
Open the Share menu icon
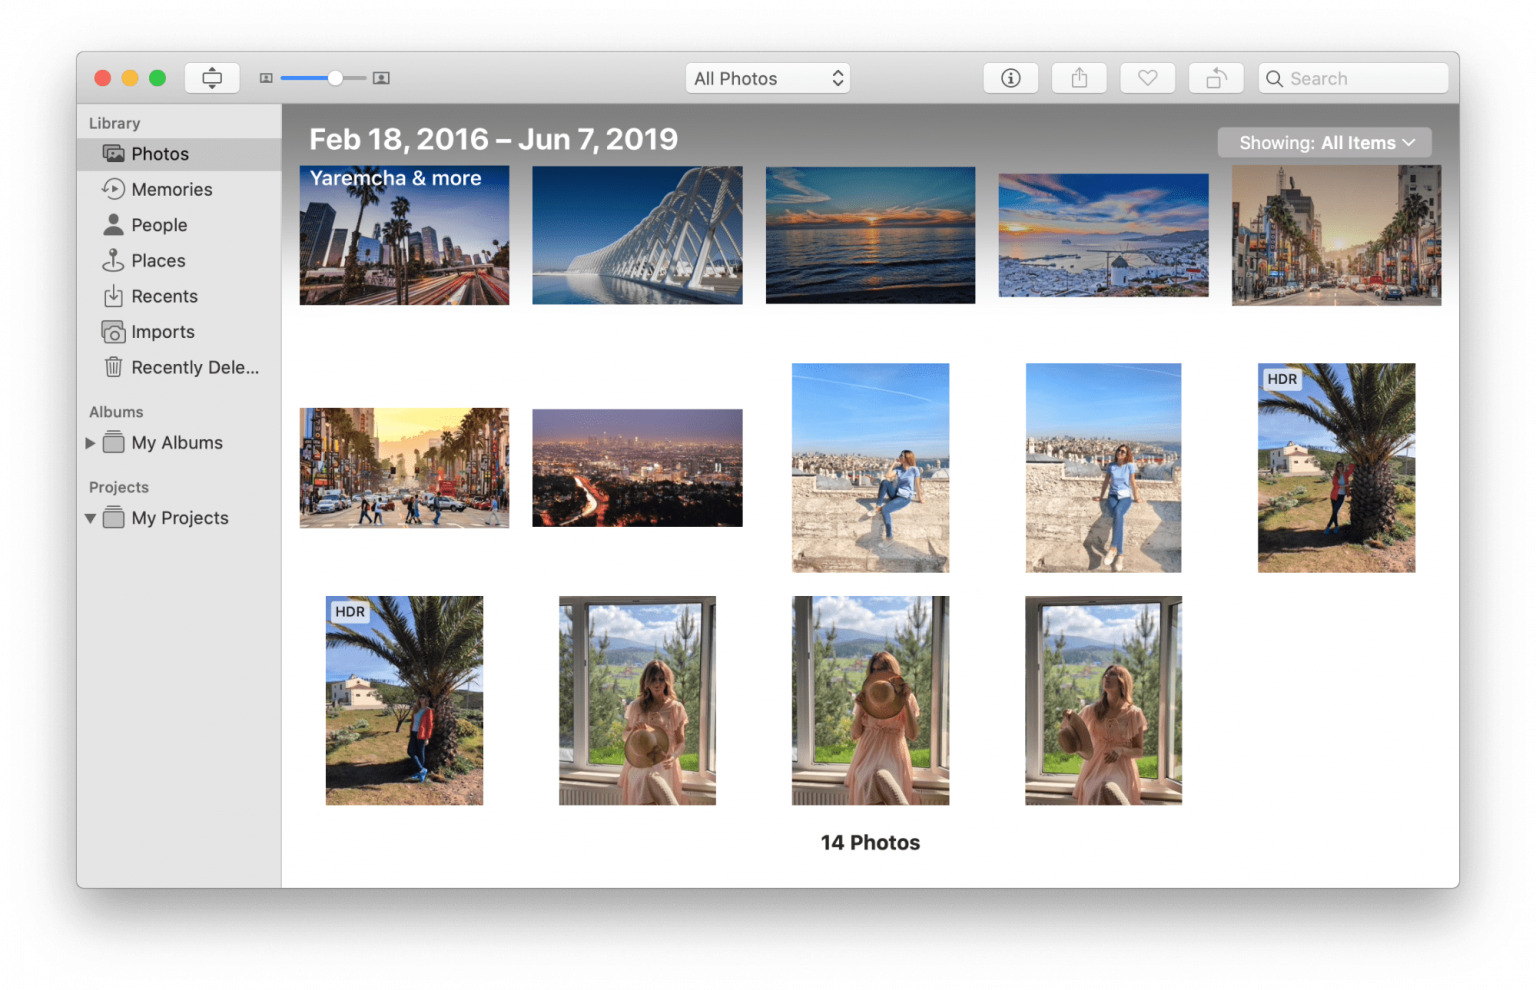pyautogui.click(x=1079, y=77)
